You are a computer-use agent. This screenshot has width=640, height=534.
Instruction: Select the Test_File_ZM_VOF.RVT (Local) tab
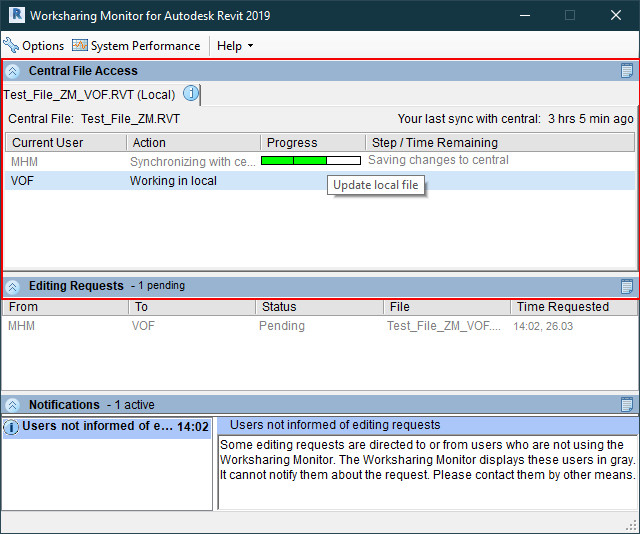click(89, 95)
